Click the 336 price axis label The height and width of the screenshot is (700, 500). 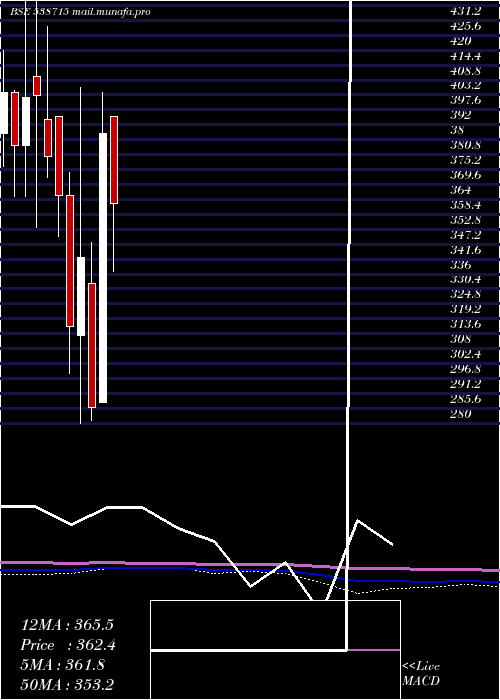461,265
